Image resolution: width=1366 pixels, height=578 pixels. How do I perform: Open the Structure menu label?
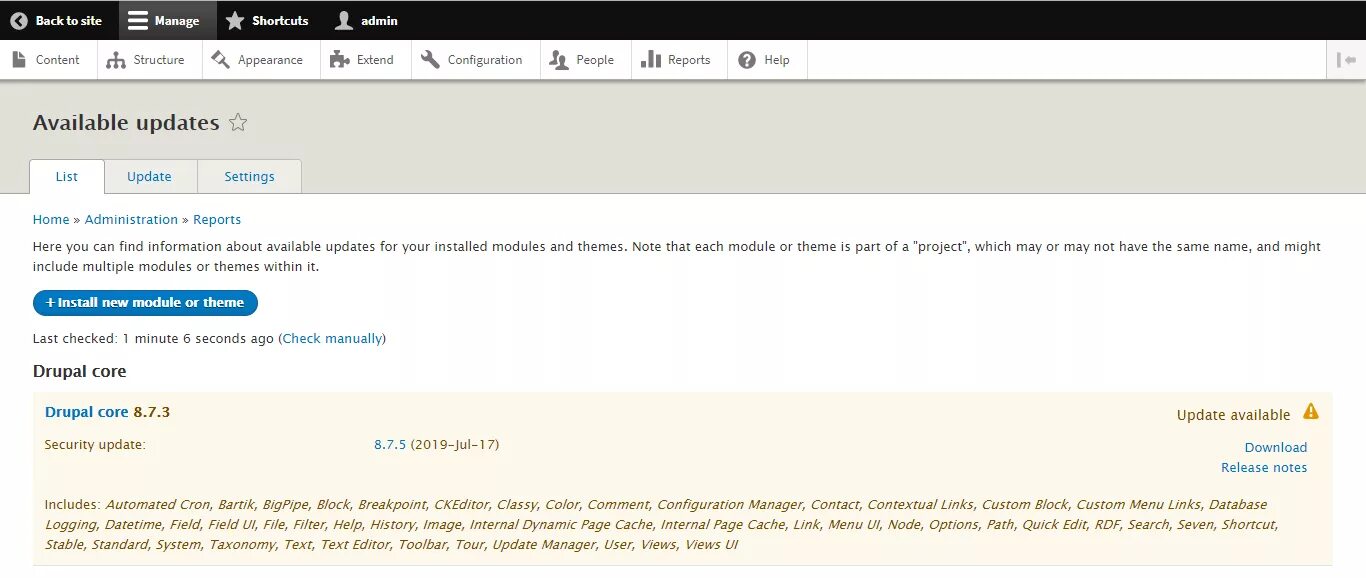pos(159,60)
